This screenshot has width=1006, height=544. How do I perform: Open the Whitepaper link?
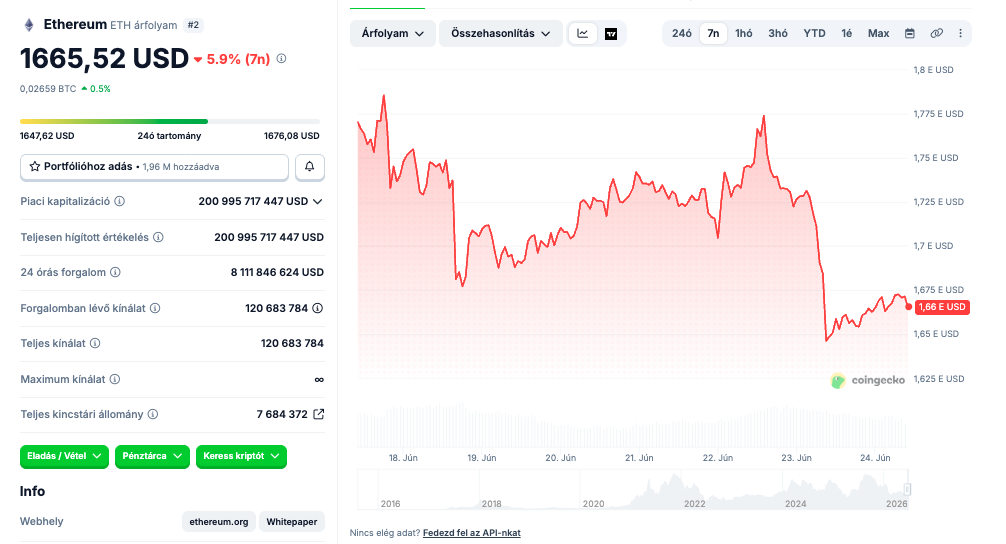(292, 522)
